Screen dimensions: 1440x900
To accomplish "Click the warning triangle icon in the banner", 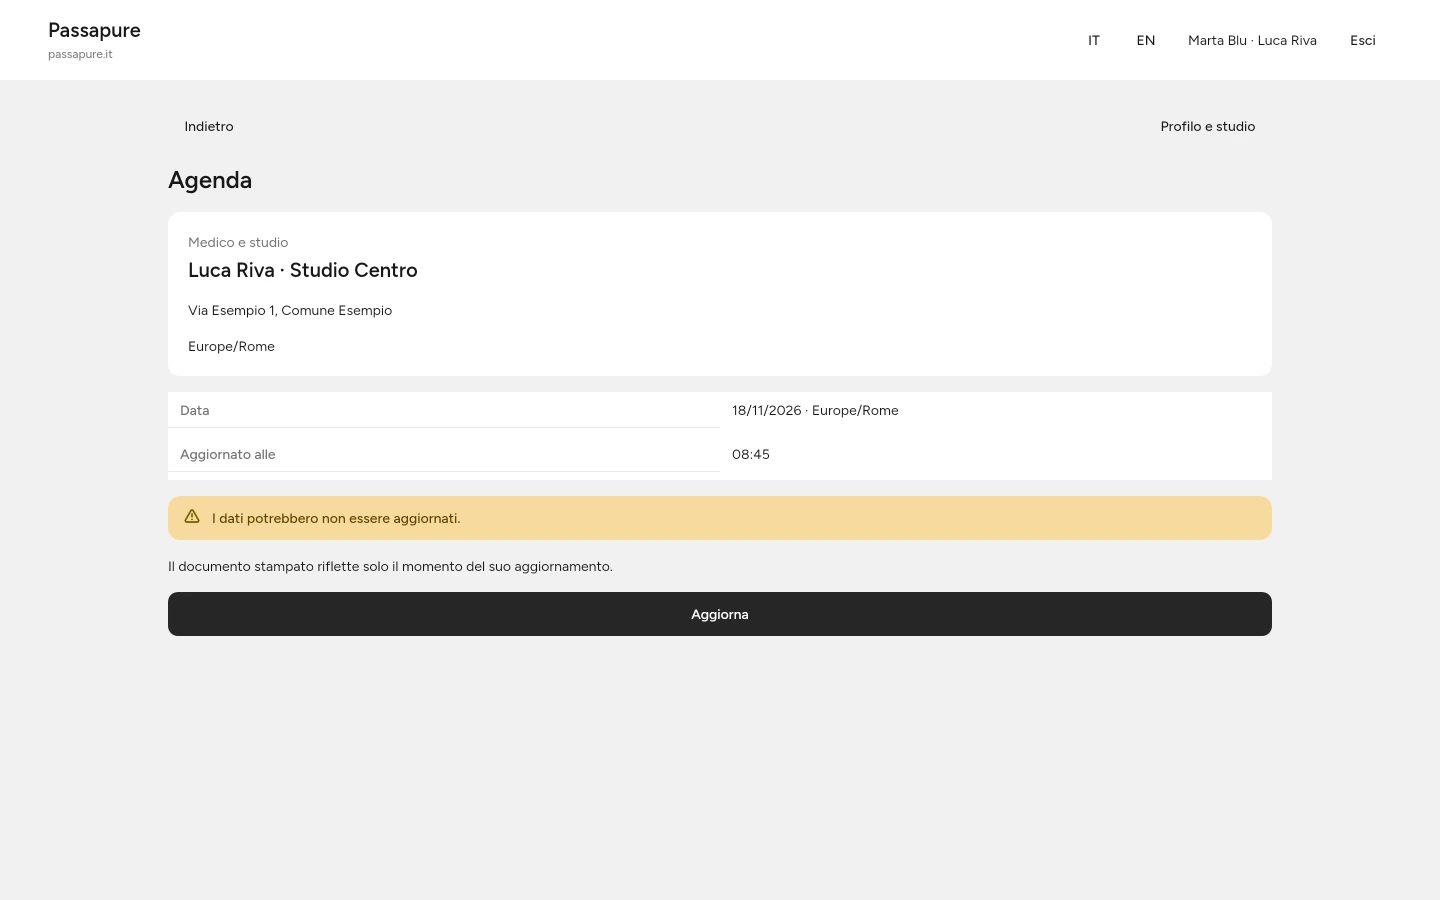I will coord(192,517).
